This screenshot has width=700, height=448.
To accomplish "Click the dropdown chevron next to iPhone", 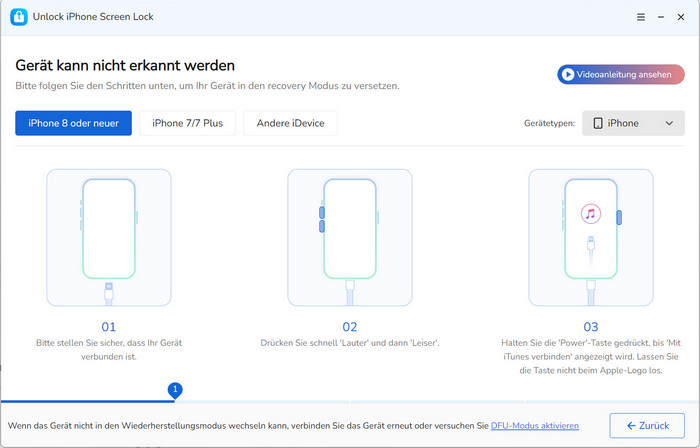I will (669, 123).
